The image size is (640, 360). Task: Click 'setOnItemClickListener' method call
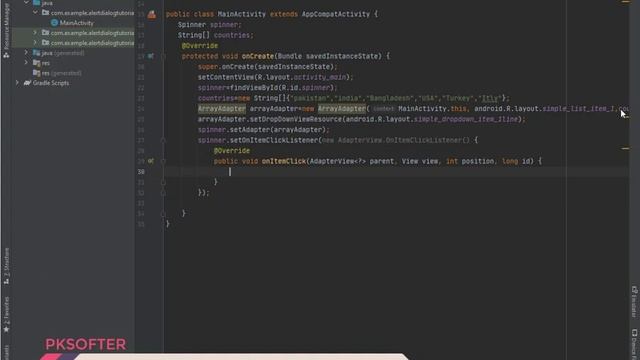click(x=274, y=140)
